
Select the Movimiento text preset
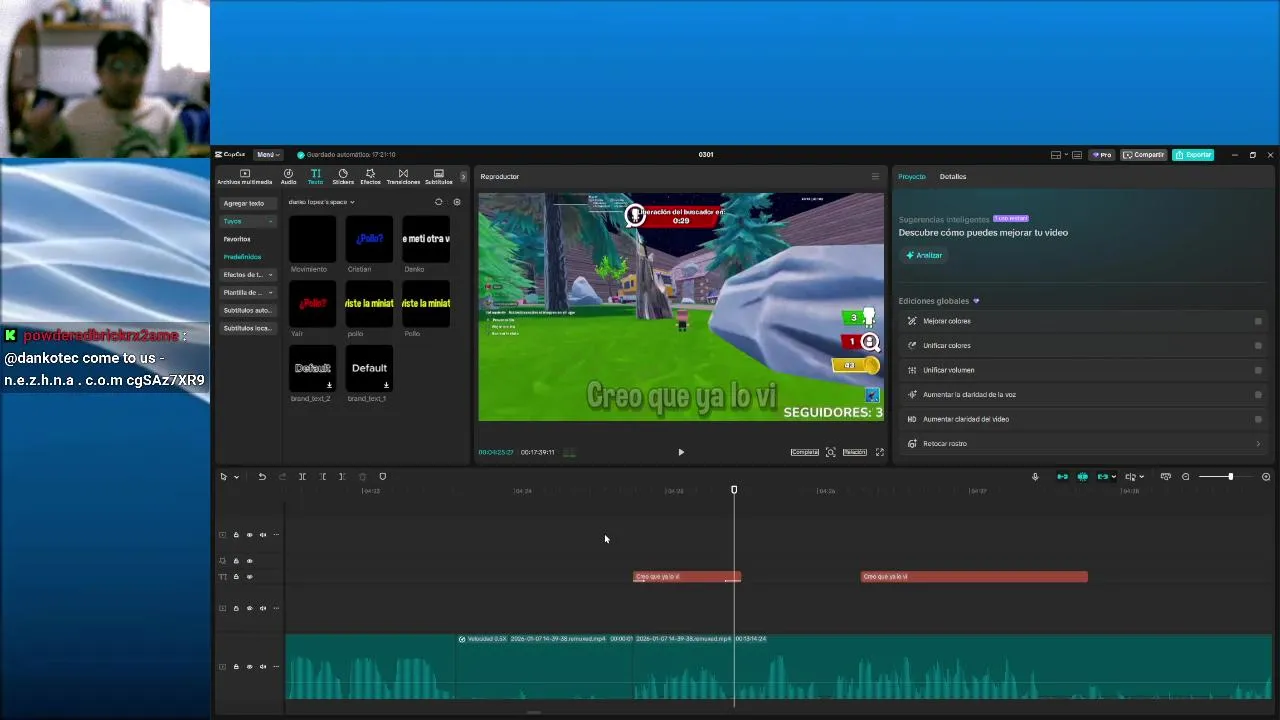pyautogui.click(x=312, y=239)
